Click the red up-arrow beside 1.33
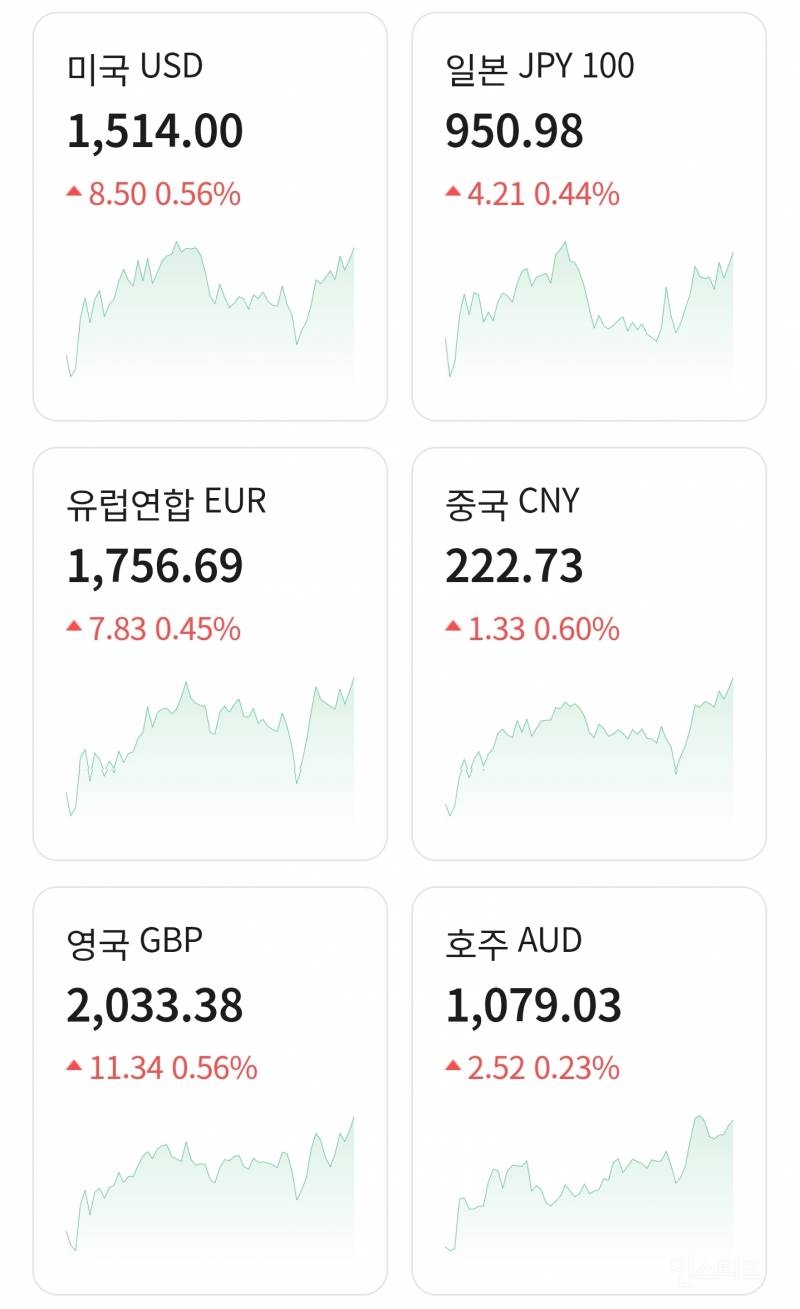 coord(453,627)
